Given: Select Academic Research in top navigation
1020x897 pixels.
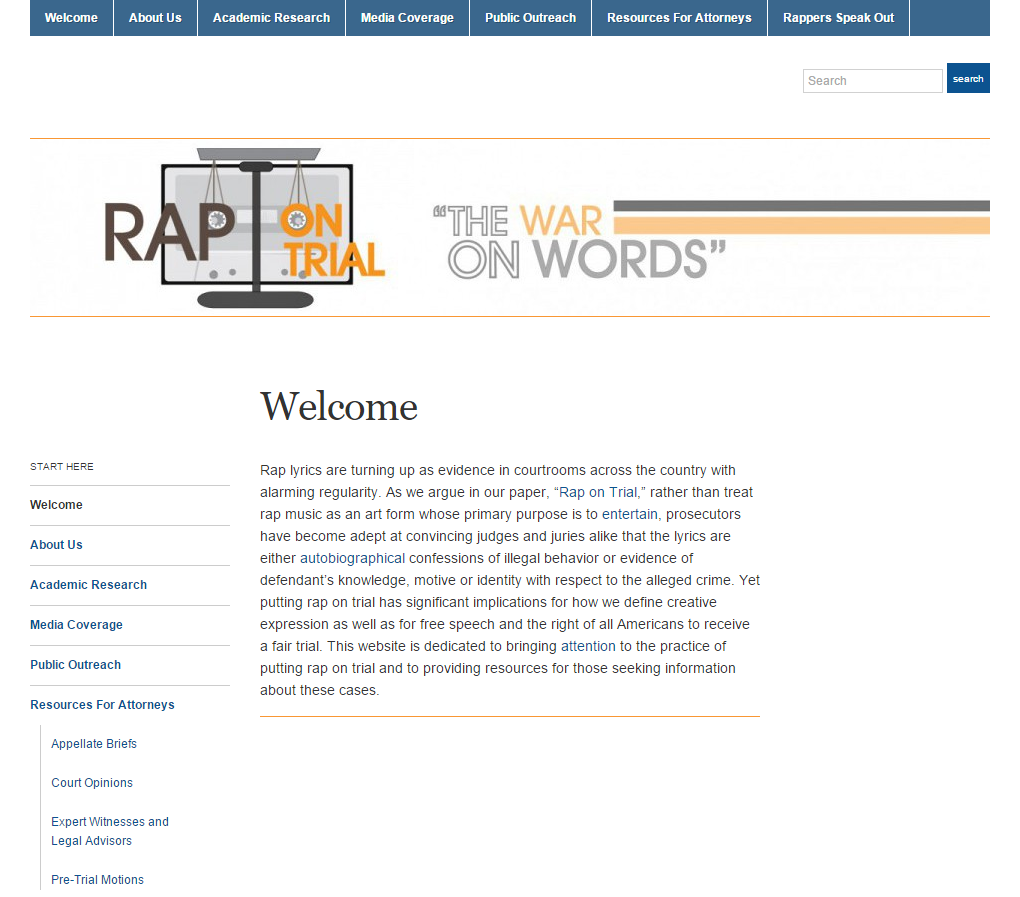Looking at the screenshot, I should coord(271,18).
